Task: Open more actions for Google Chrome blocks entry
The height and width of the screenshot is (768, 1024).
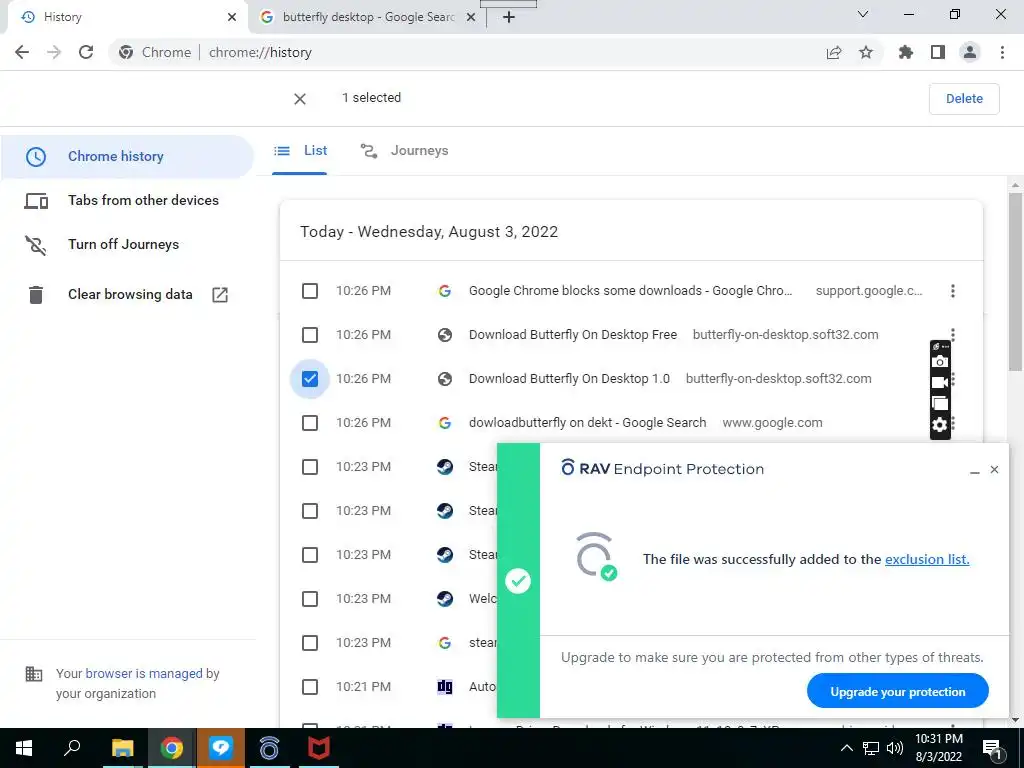Action: point(953,291)
